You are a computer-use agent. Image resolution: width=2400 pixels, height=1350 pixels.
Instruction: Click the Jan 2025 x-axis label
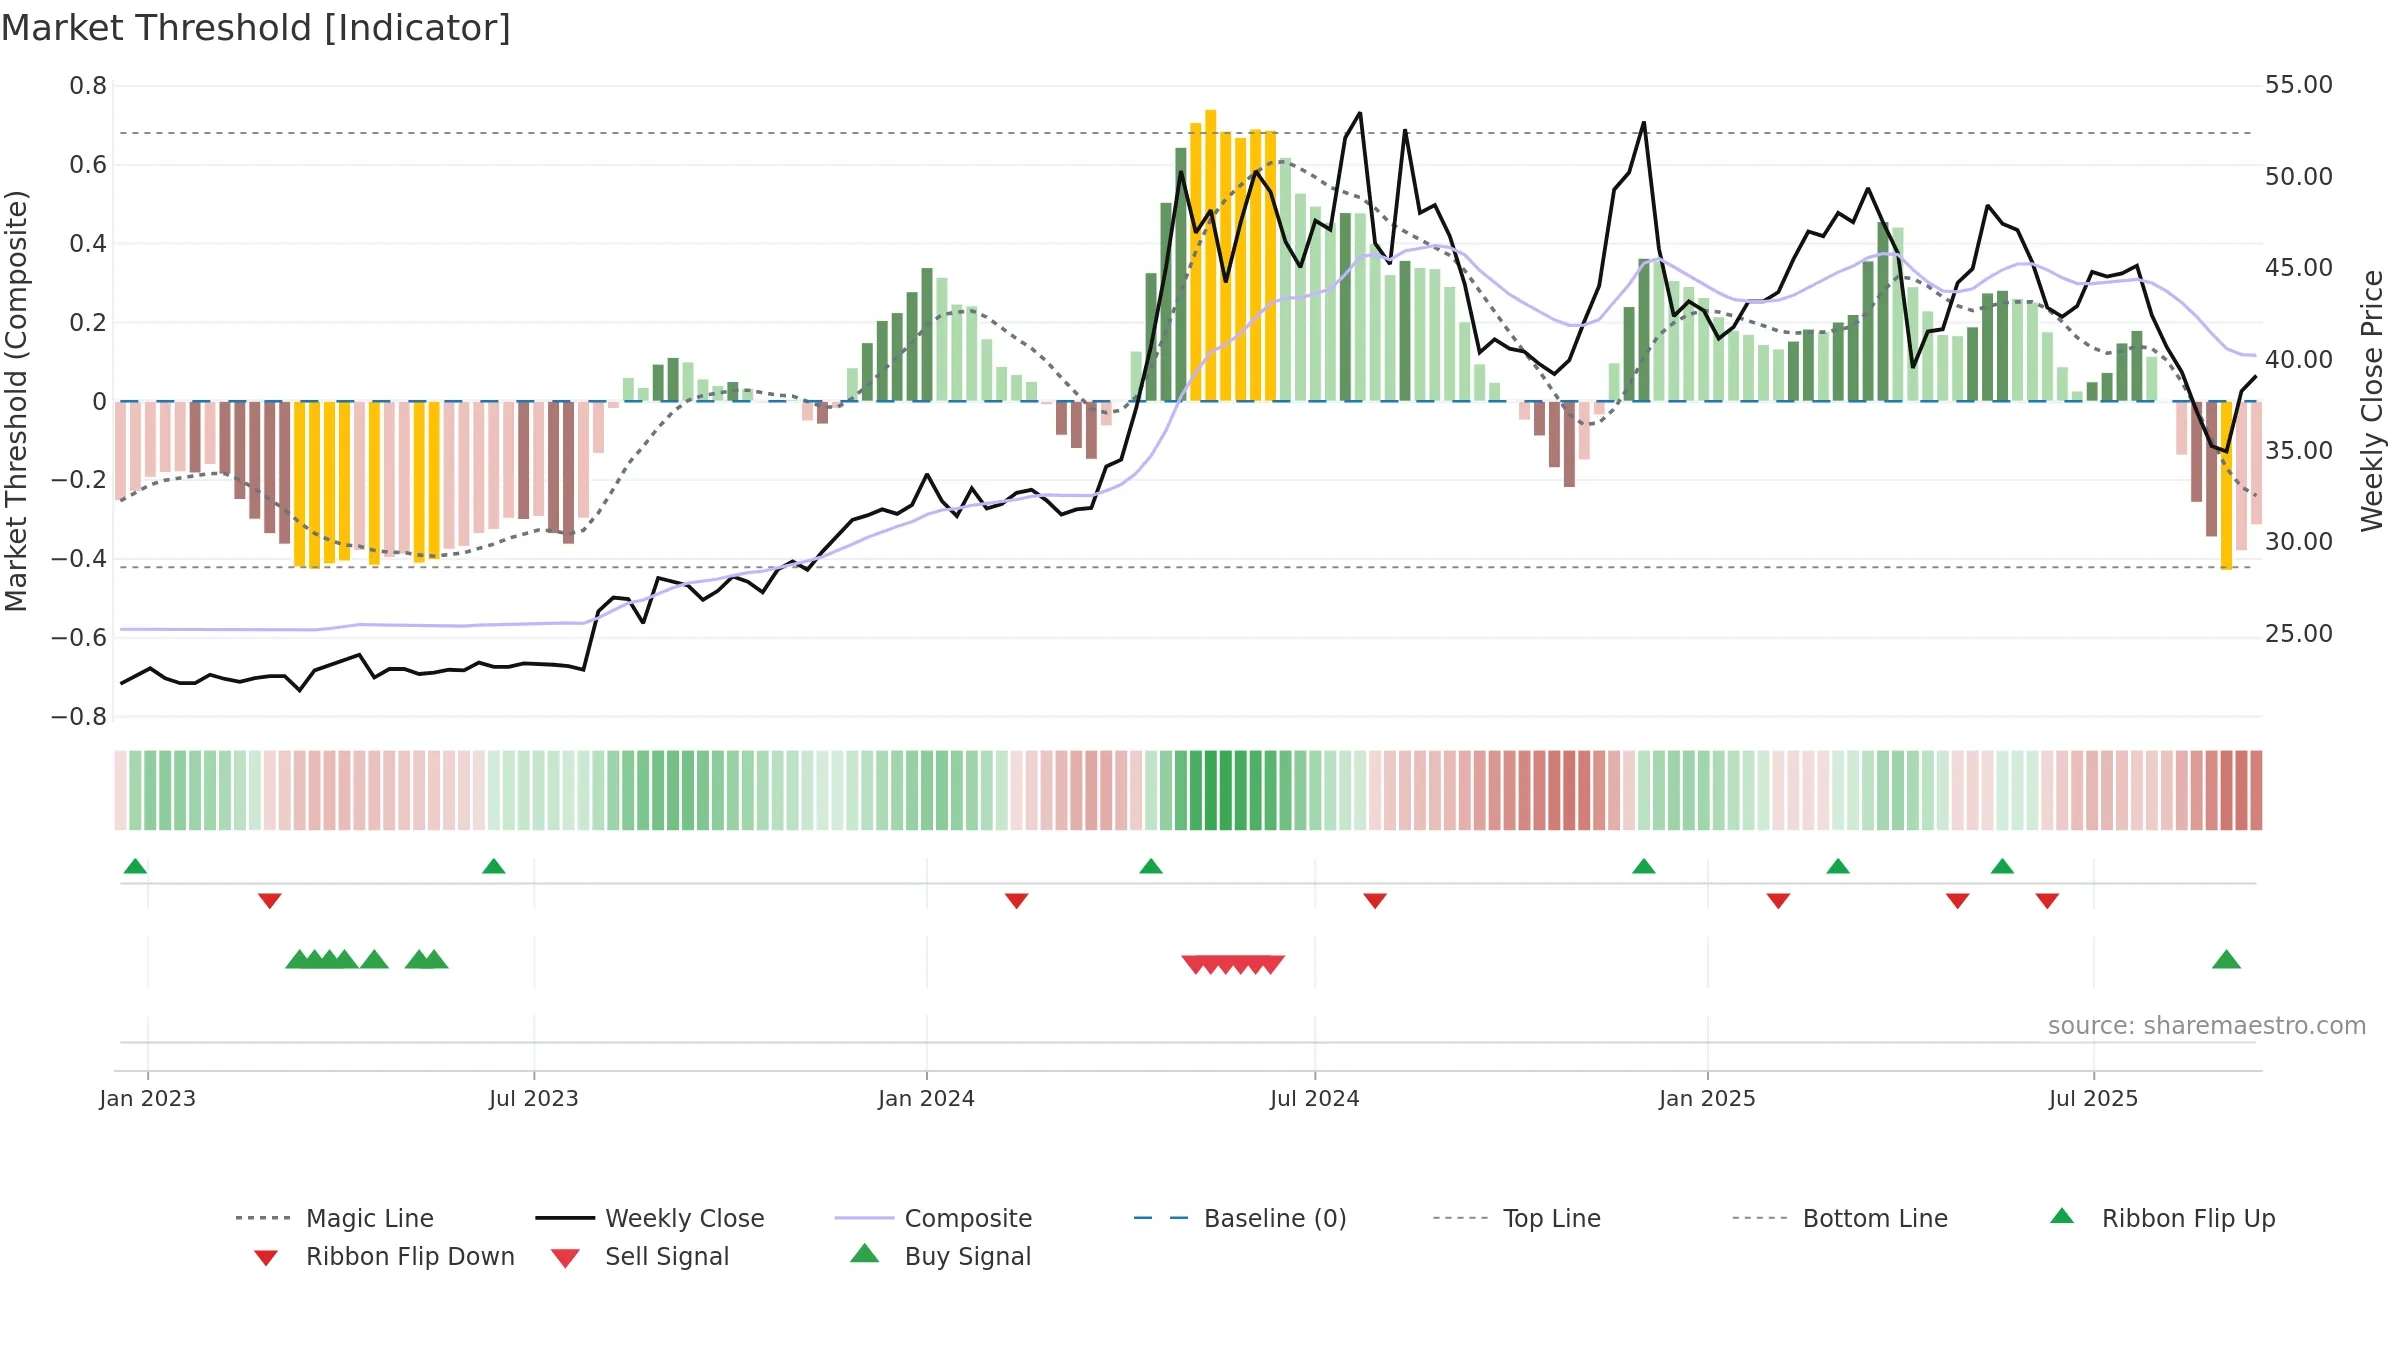1708,1098
